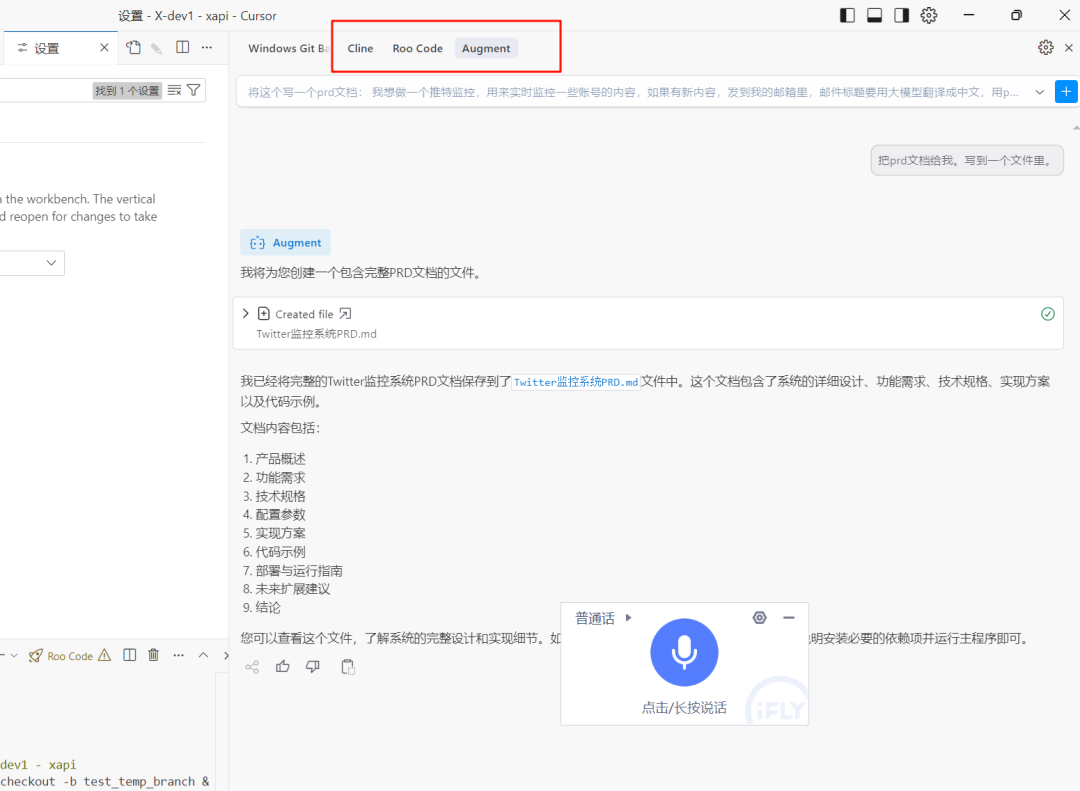The width and height of the screenshot is (1080, 791).
Task: Open the settings JSON file icon
Action: [x=134, y=48]
